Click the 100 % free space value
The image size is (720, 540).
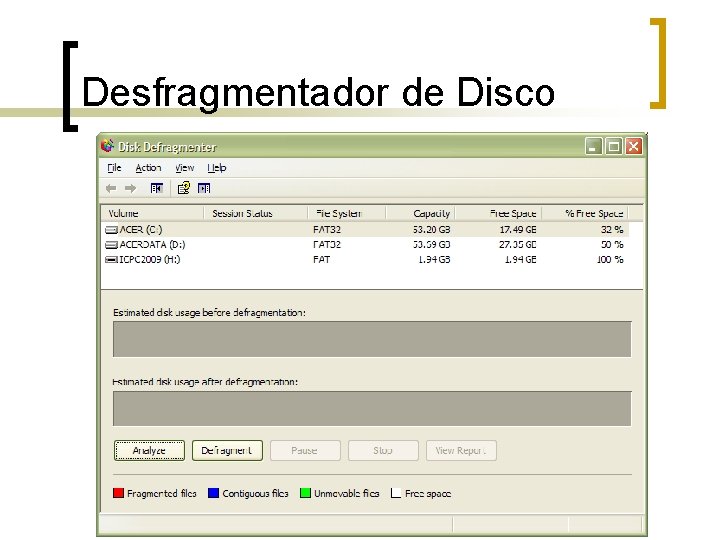click(610, 260)
